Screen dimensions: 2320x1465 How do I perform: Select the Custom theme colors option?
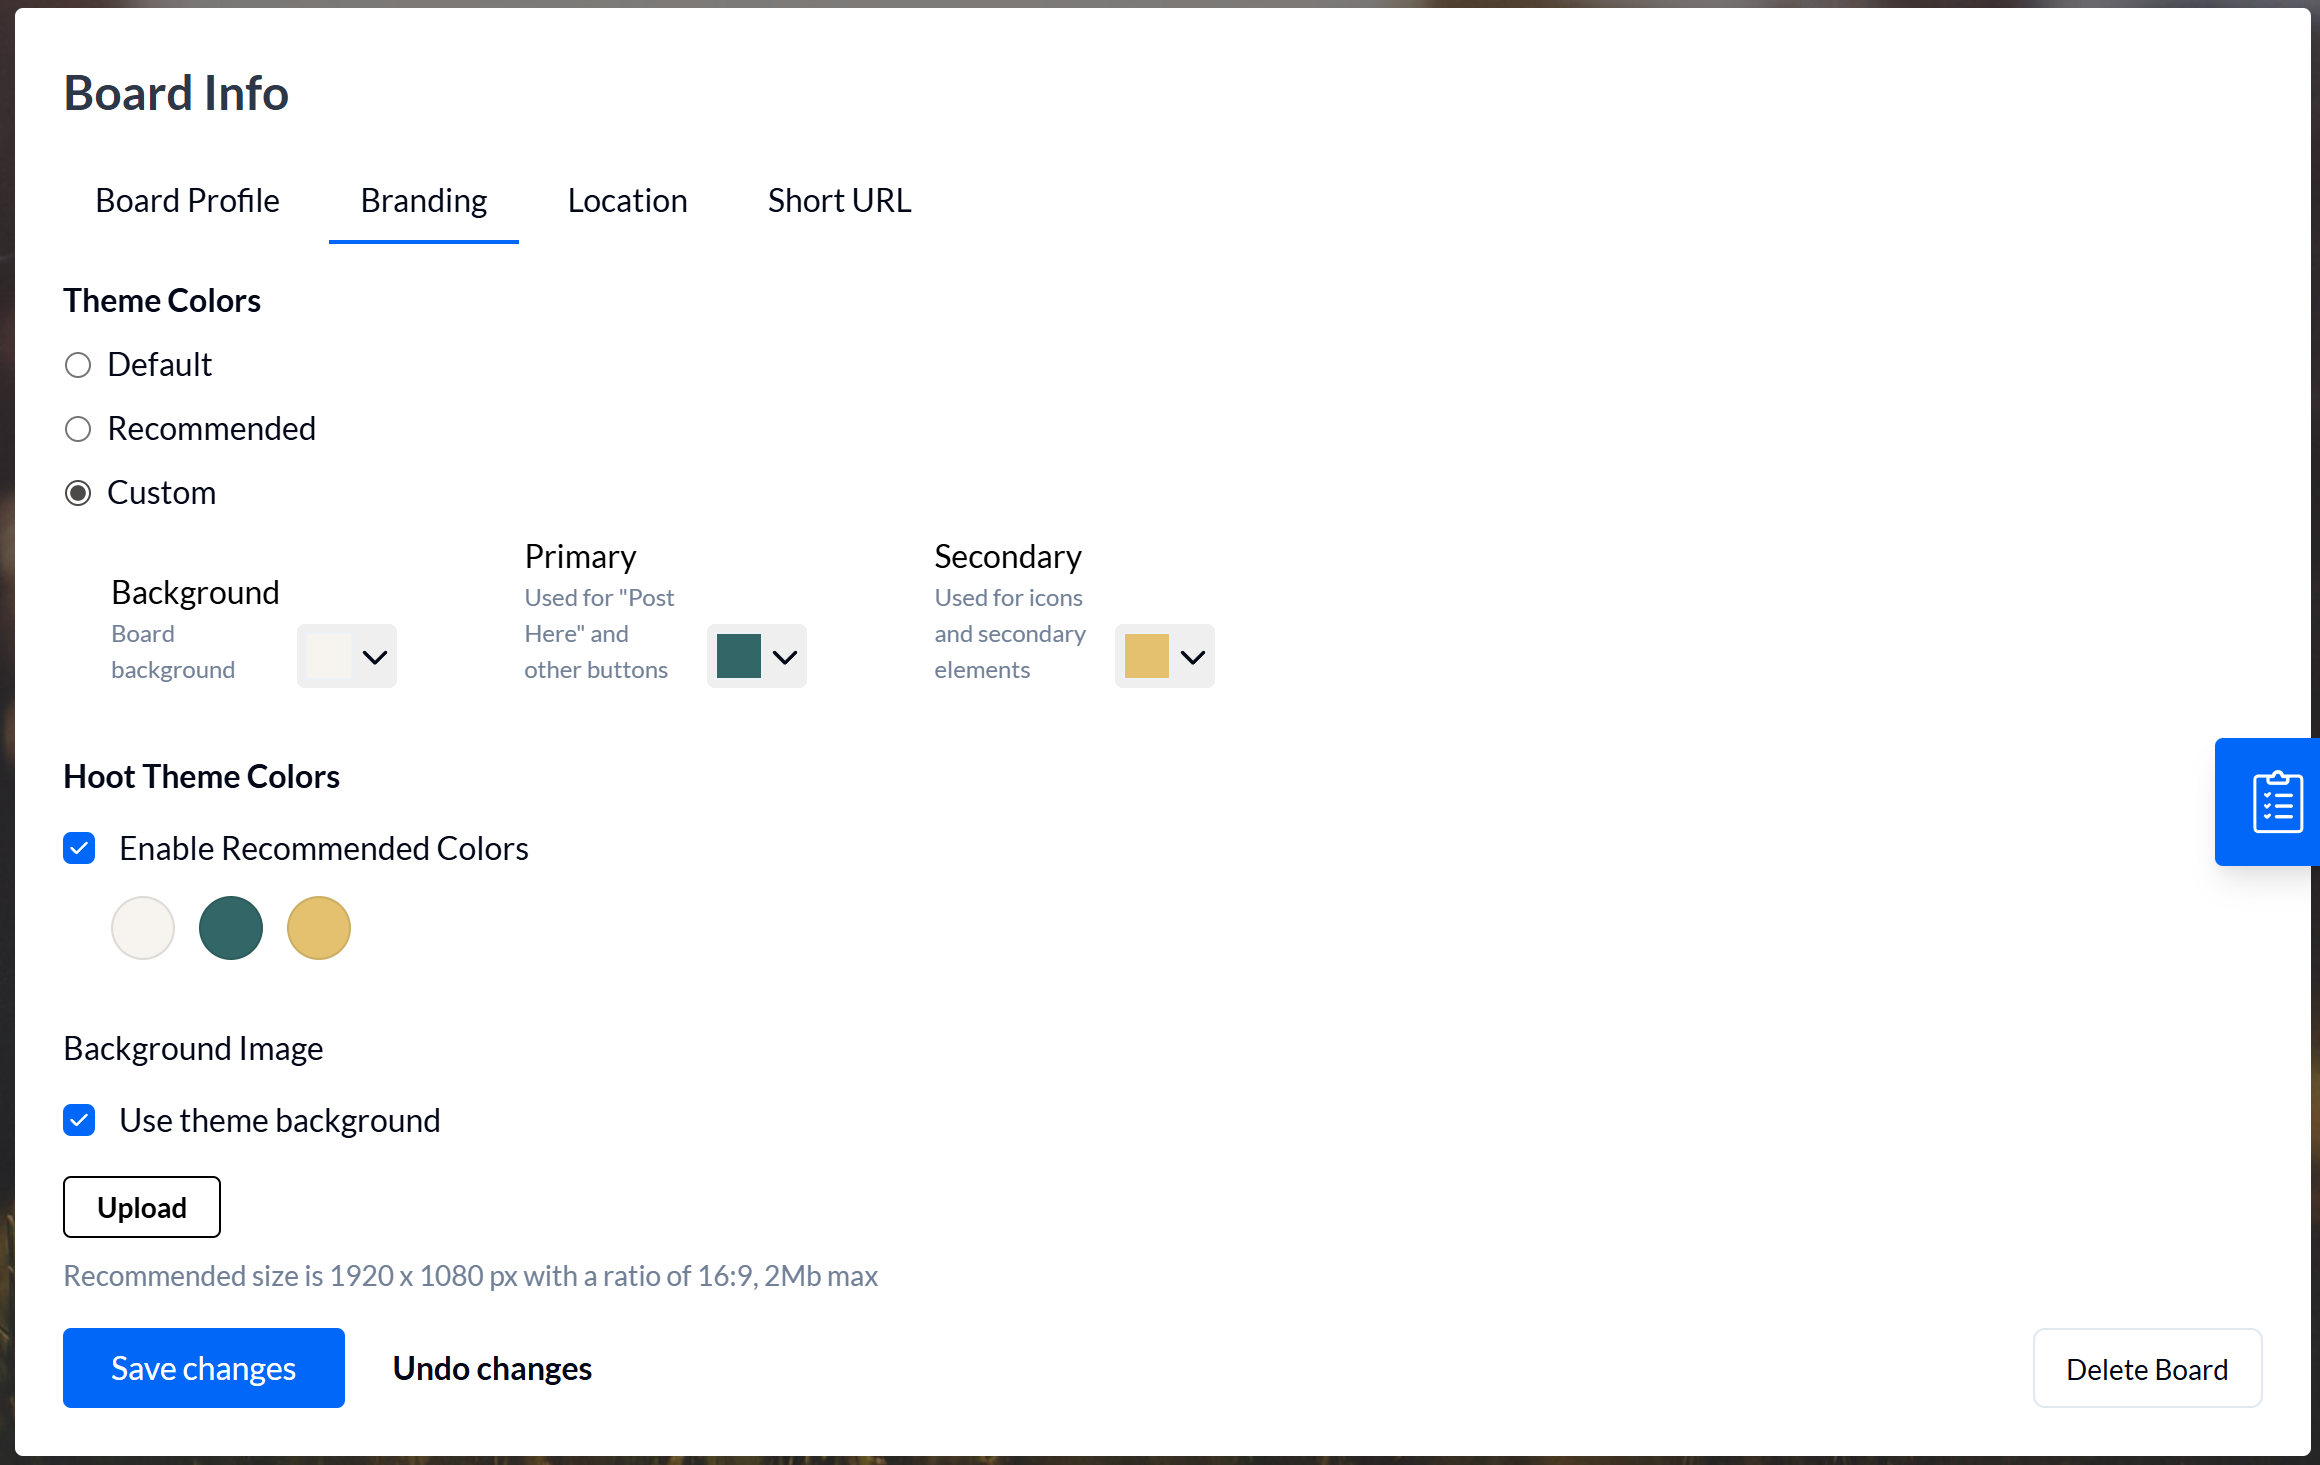coord(78,491)
